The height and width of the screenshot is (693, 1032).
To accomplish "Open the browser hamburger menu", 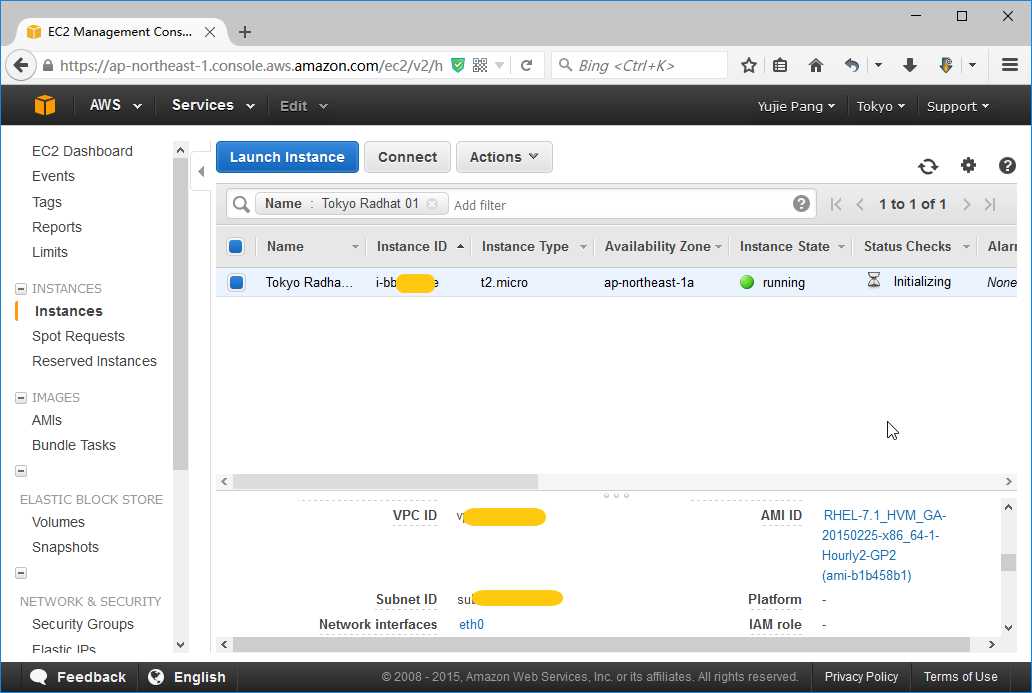I will coord(1010,65).
